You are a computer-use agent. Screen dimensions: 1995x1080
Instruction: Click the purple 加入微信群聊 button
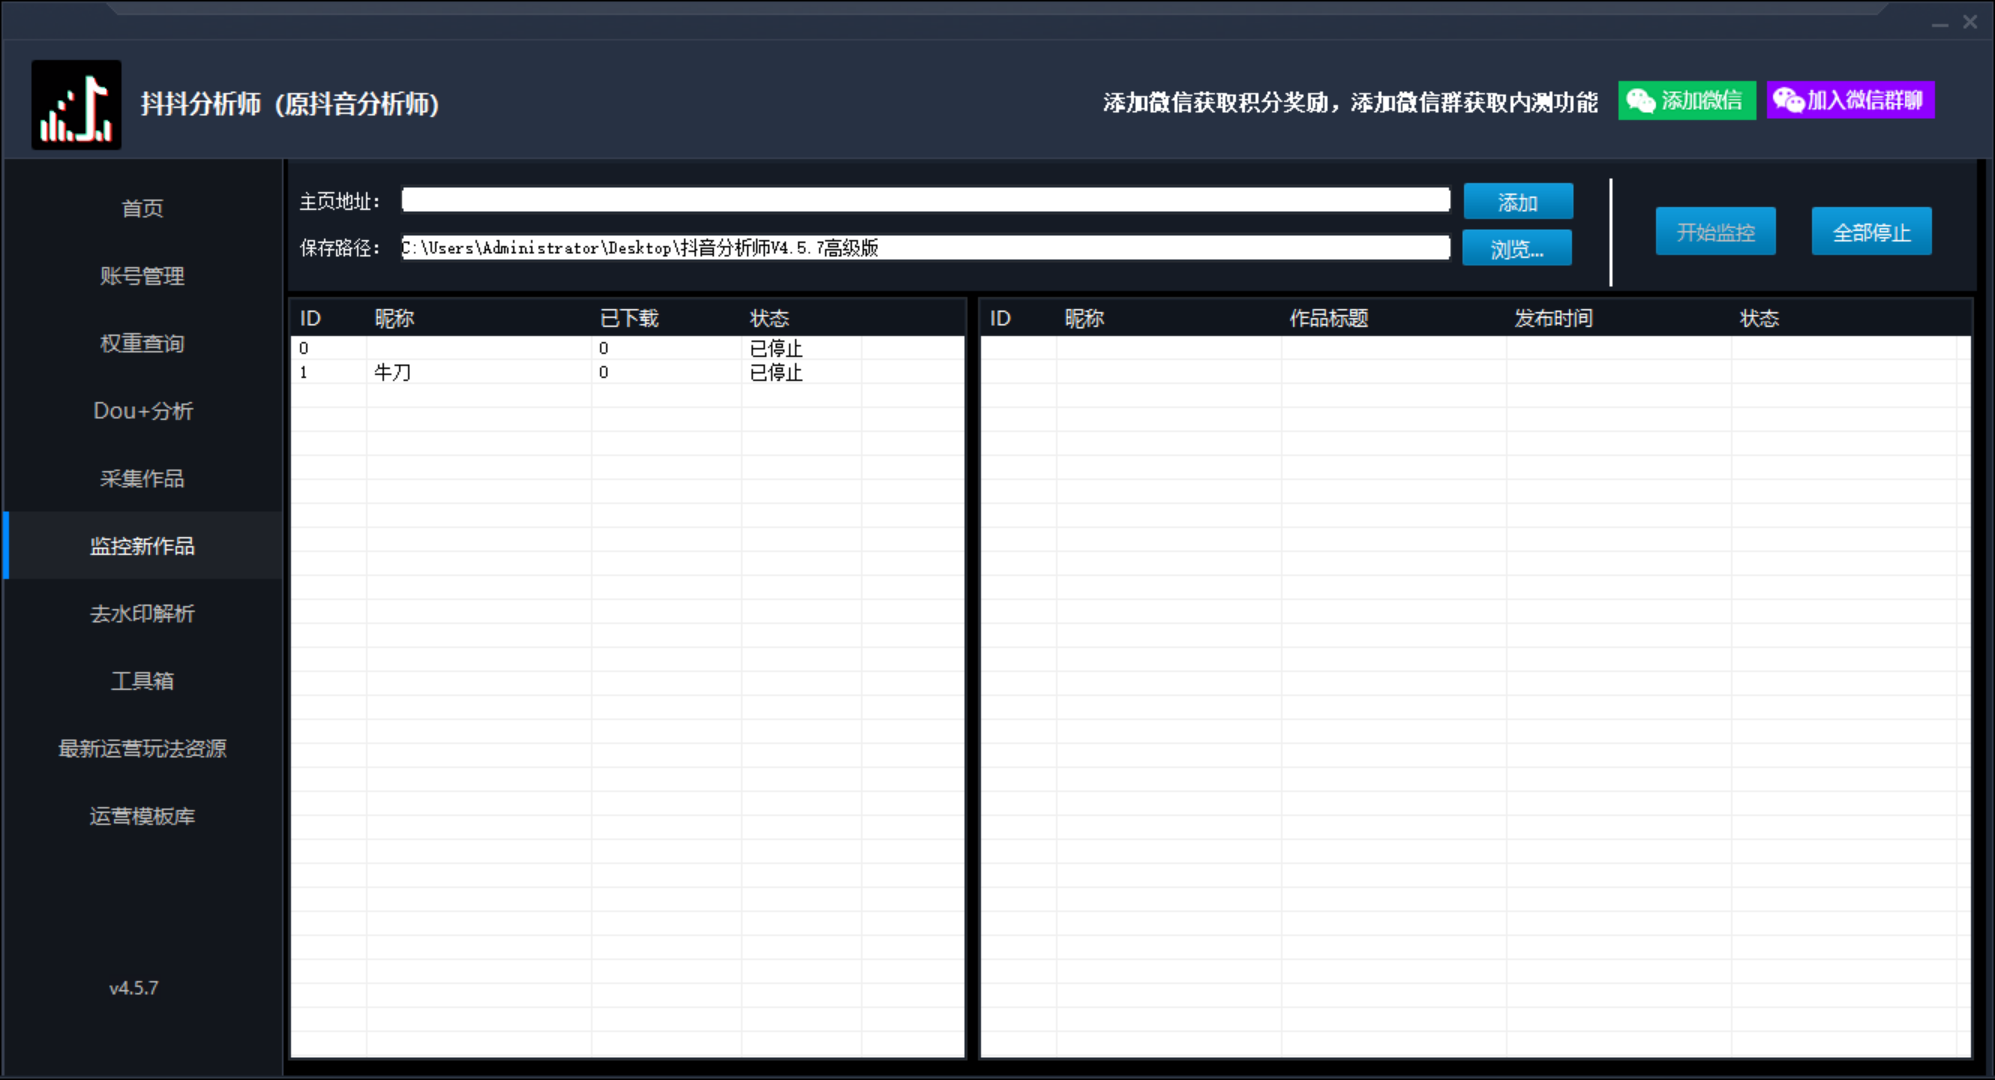coord(1850,101)
